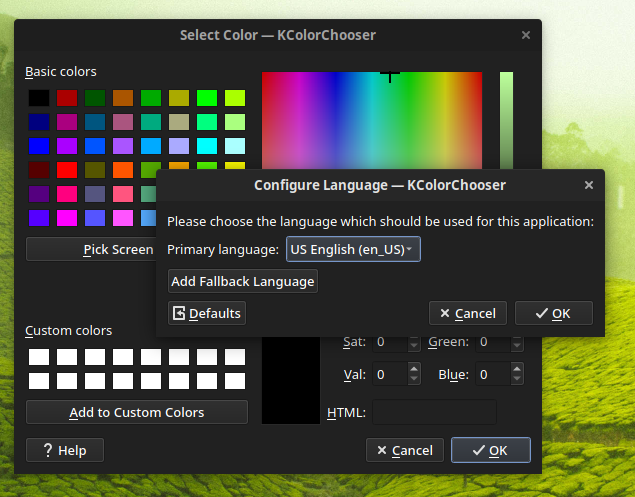Viewport: 635px width, 497px height.
Task: Select the yellow-green swatch ending first row
Action: pos(235,98)
